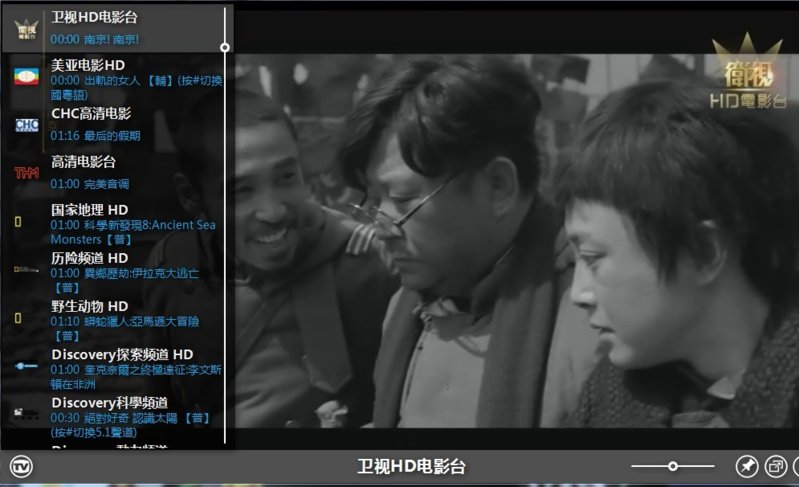
Task: Switch to 历险频道 HD channel
Action: 89,258
